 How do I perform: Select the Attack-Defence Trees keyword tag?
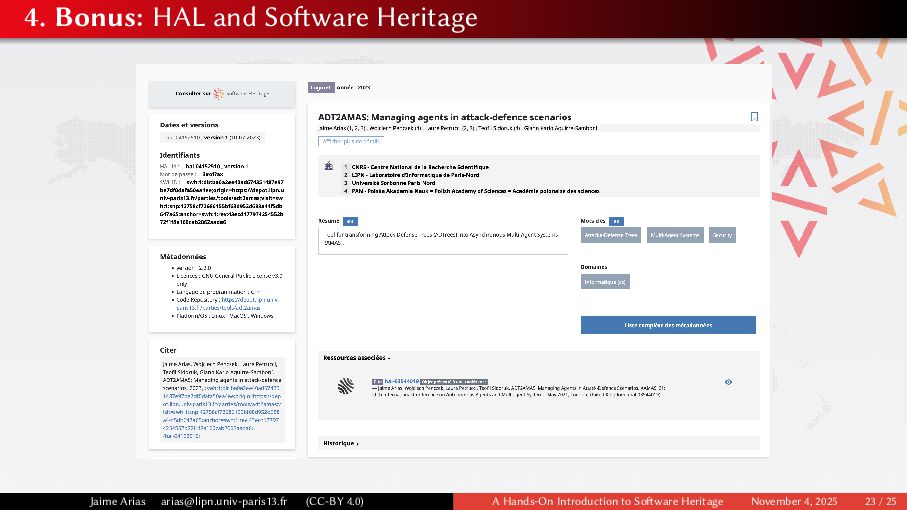pos(611,236)
